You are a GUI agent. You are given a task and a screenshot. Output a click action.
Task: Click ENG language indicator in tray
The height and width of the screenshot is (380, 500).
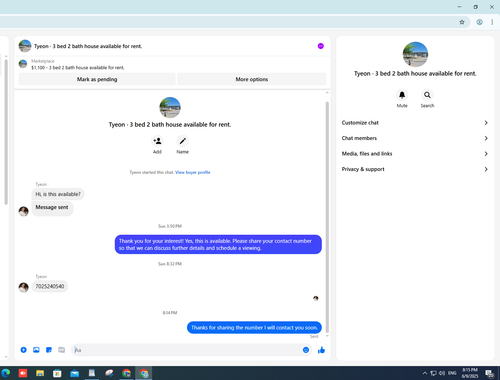click(x=452, y=373)
